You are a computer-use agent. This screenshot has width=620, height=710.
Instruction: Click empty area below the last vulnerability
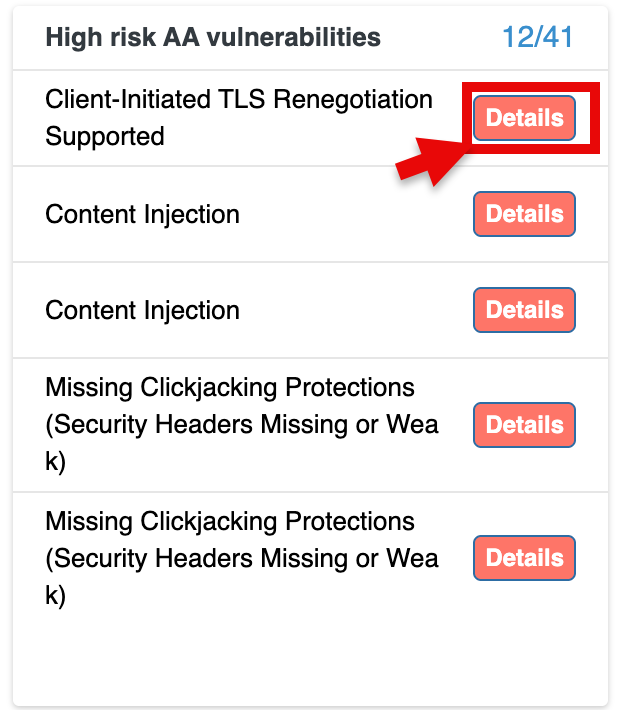(x=310, y=660)
